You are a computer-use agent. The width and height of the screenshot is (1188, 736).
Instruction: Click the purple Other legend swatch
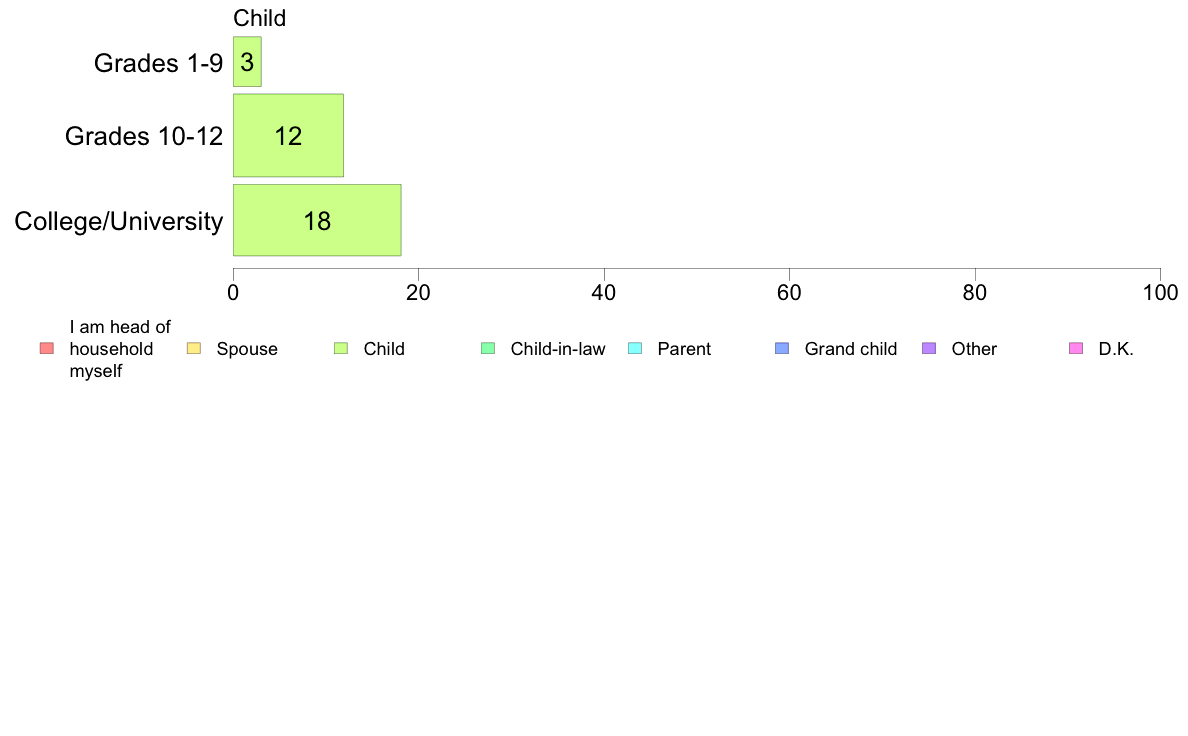(x=929, y=349)
